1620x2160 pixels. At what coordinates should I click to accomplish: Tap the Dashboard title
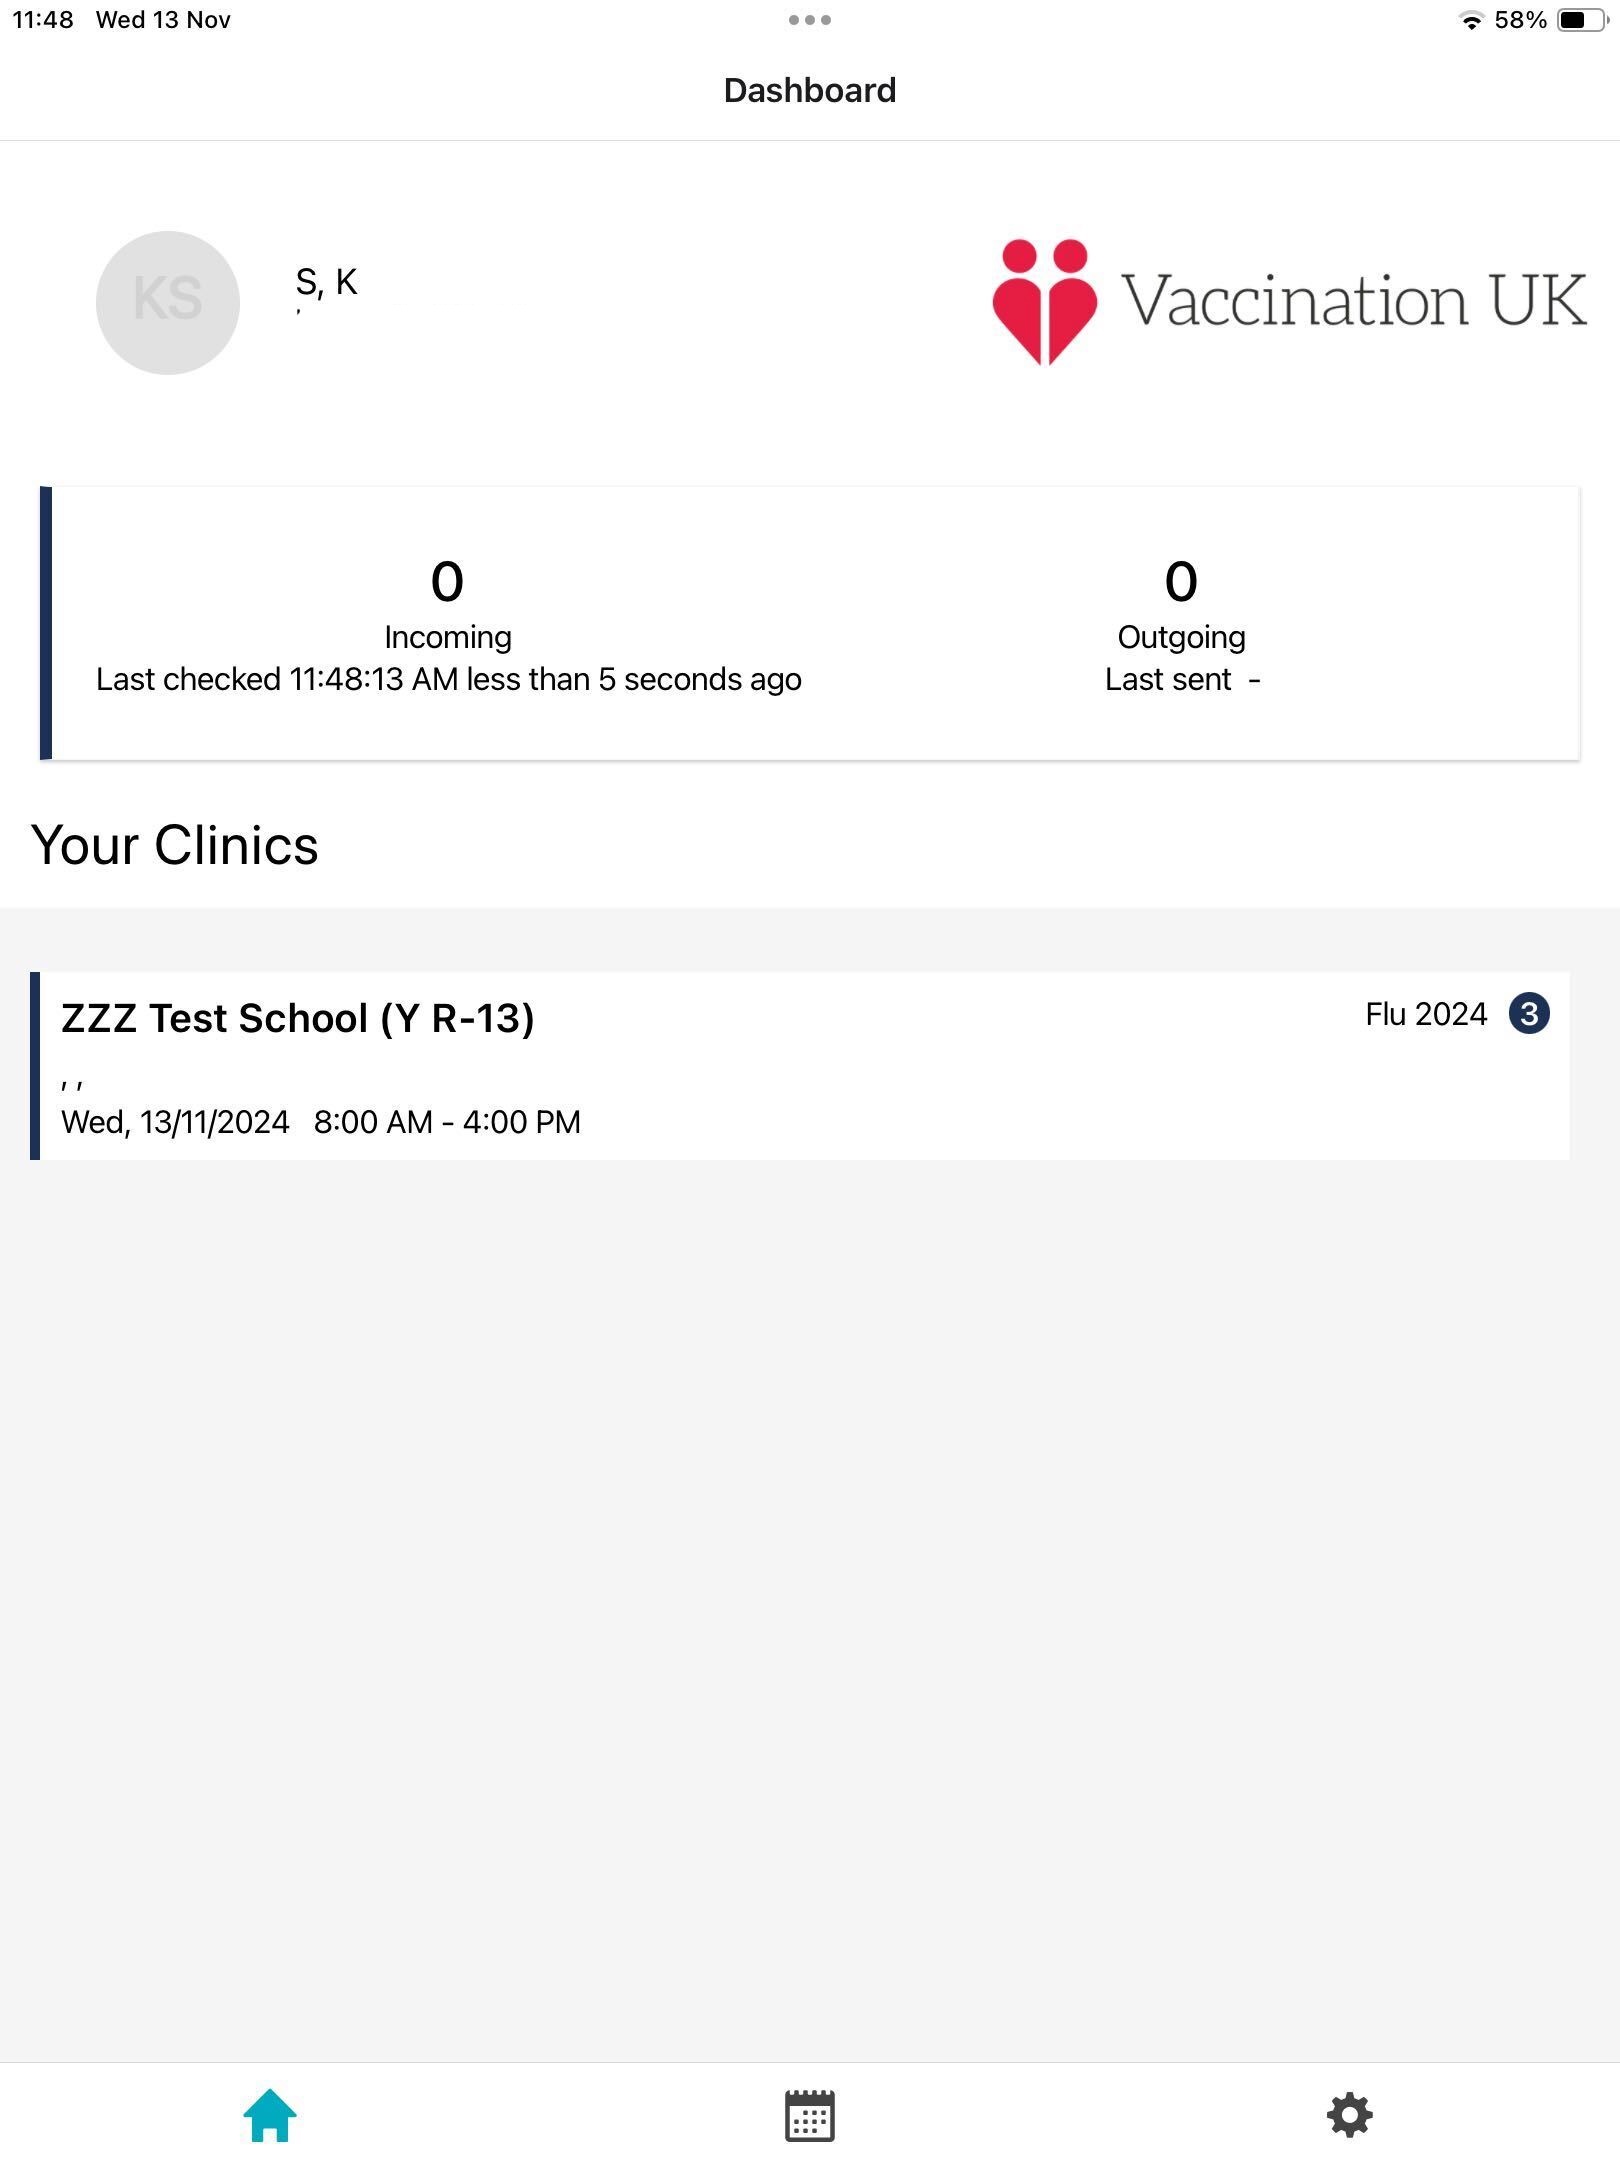tap(809, 90)
